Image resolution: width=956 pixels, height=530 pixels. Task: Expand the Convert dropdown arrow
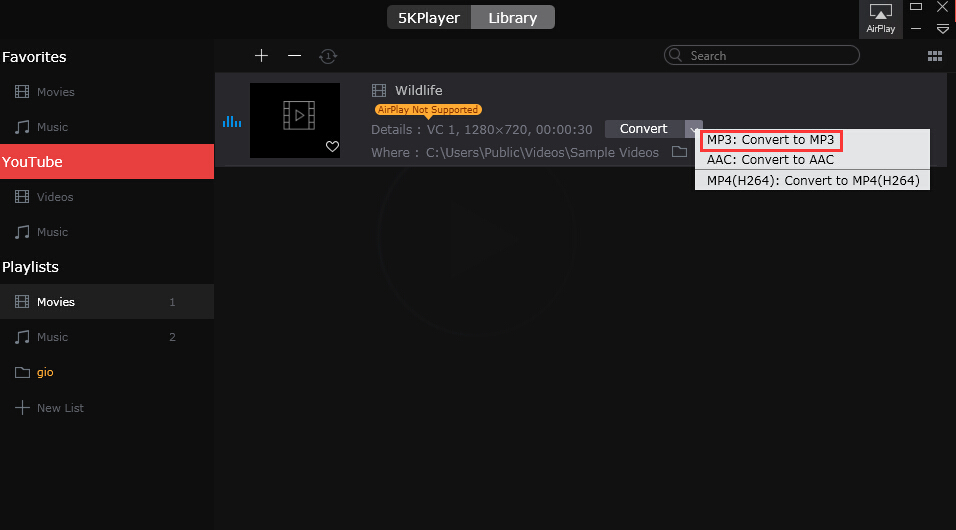693,129
